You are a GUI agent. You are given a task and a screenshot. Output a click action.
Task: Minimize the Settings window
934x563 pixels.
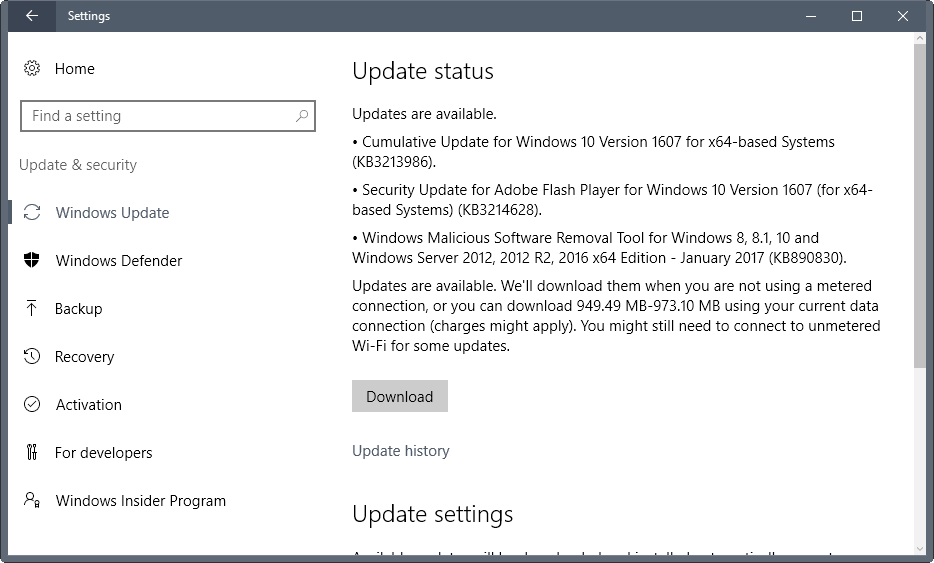pyautogui.click(x=811, y=16)
